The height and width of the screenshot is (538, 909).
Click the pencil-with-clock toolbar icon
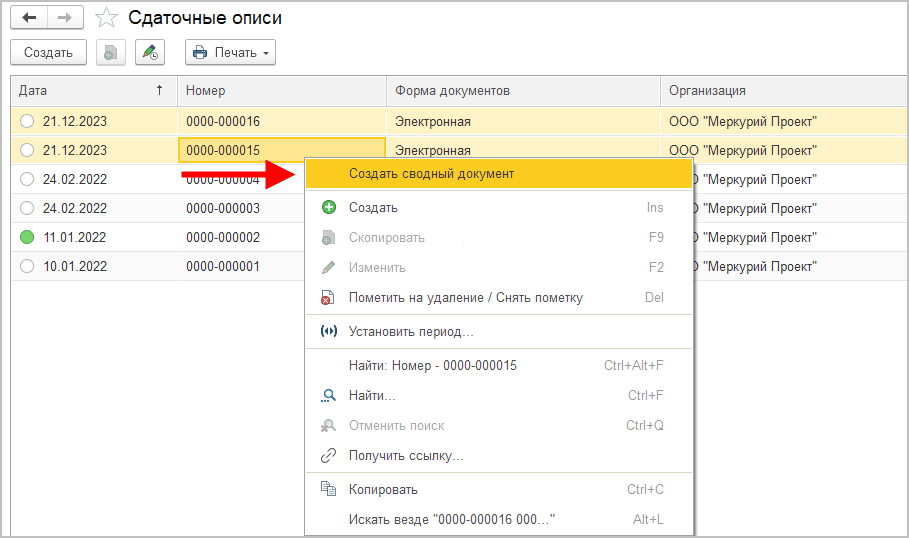click(150, 52)
